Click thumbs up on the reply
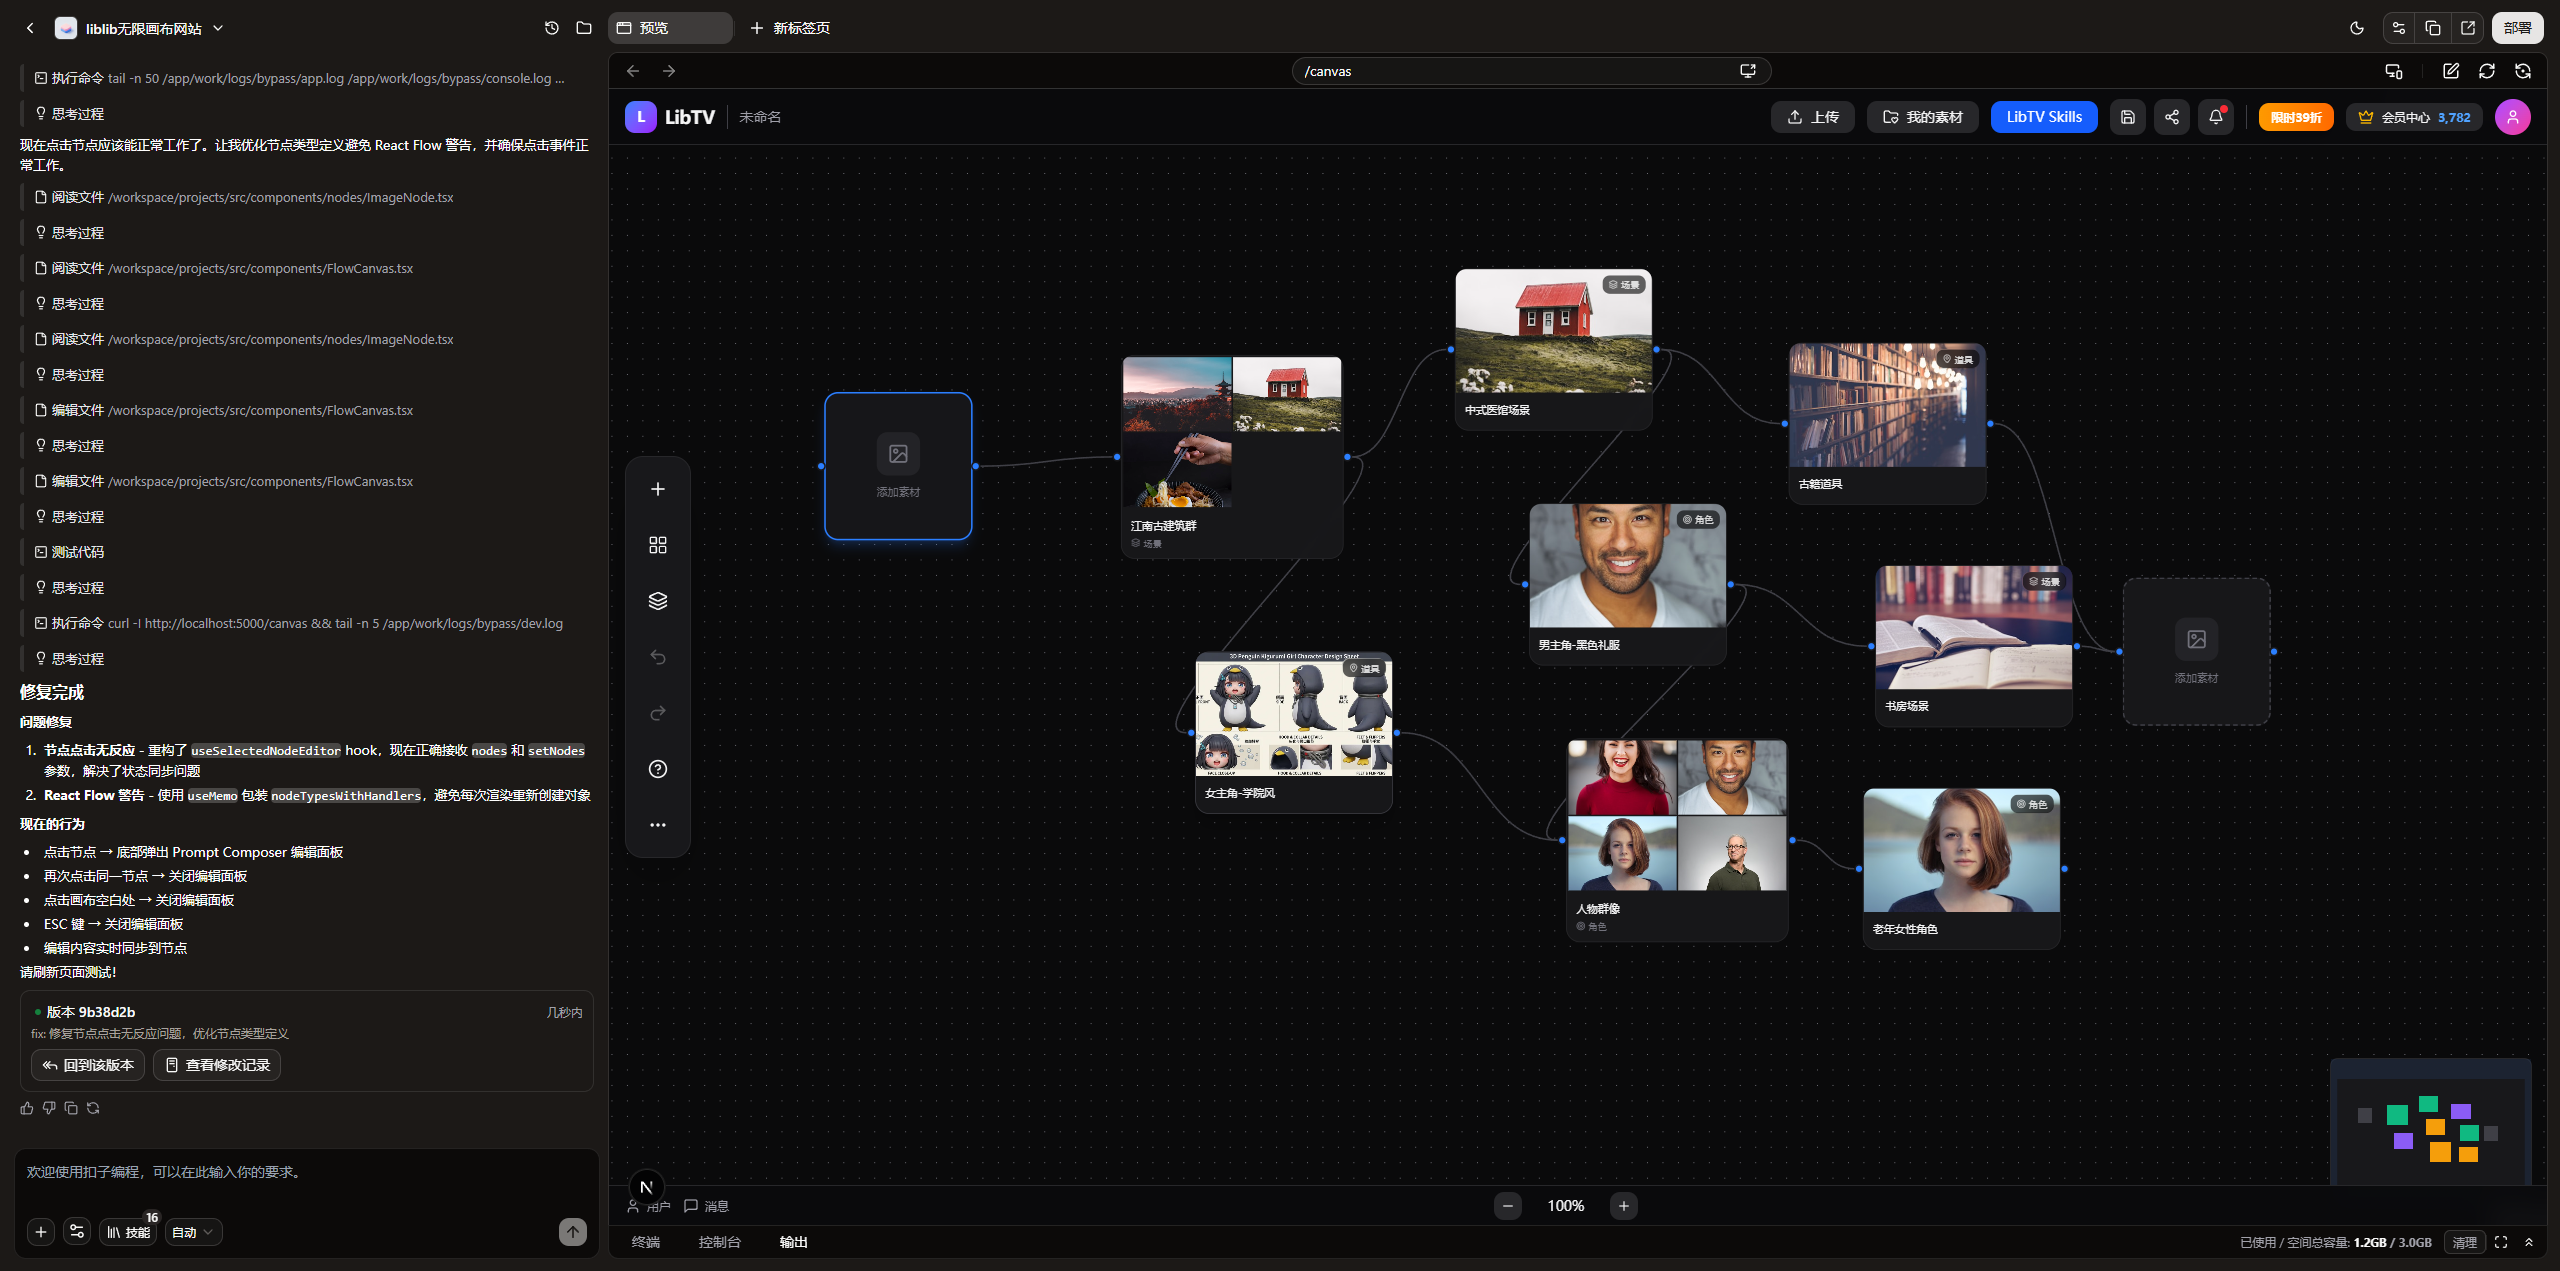The width and height of the screenshot is (2560, 1271). click(27, 1108)
